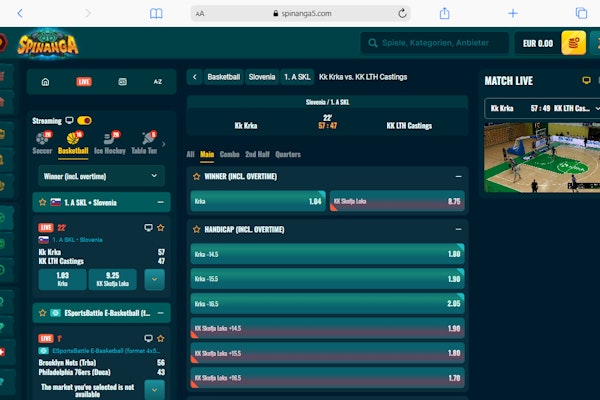Go to sportsbook home icon
Viewport: 600px width, 400px height.
coord(45,82)
